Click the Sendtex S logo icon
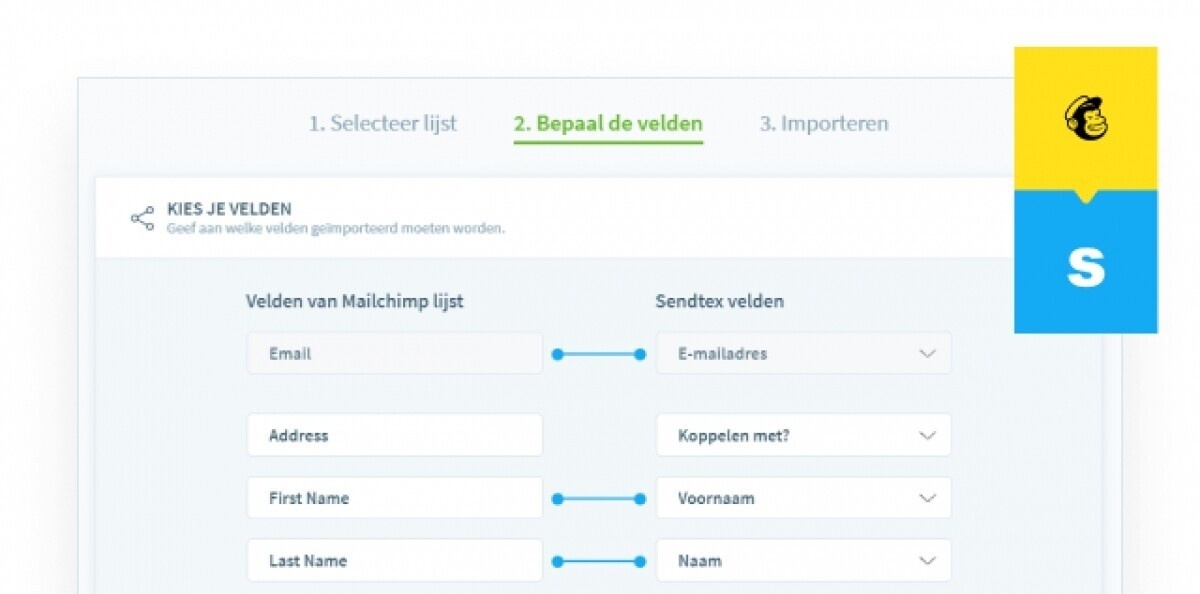 coord(1085,268)
